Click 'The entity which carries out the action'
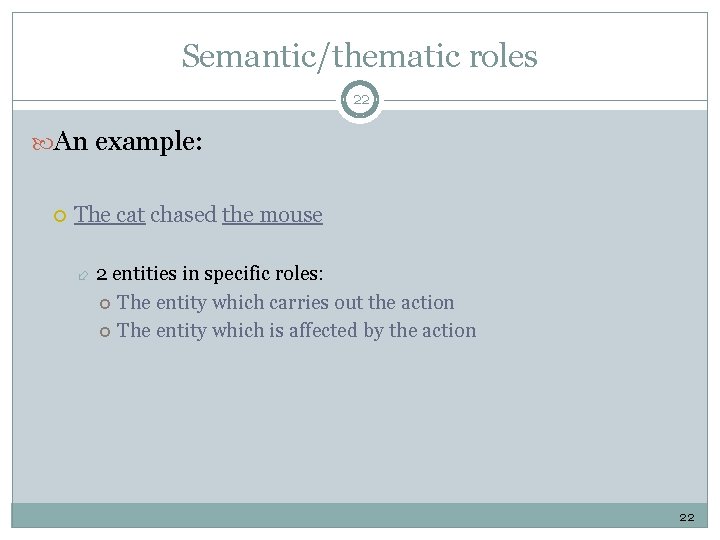720x540 pixels. pos(285,302)
